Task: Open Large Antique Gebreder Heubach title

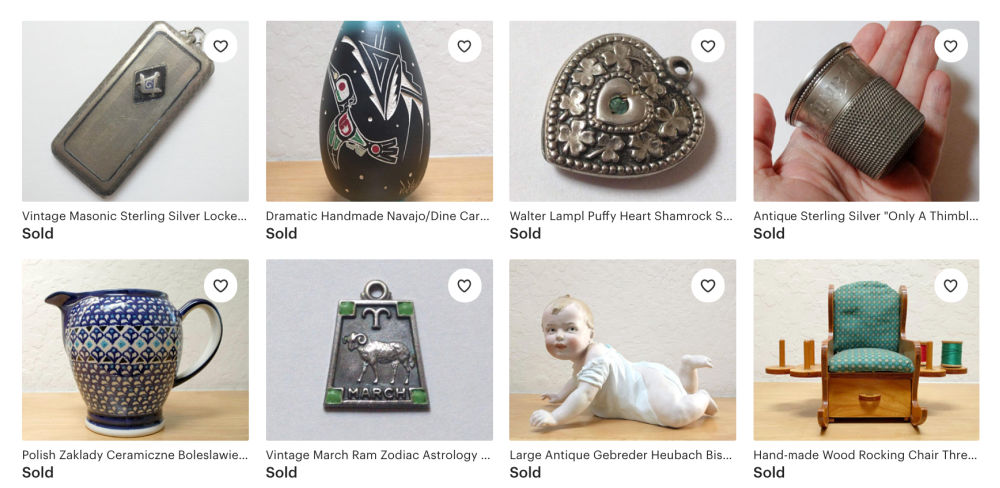Action: [x=621, y=455]
